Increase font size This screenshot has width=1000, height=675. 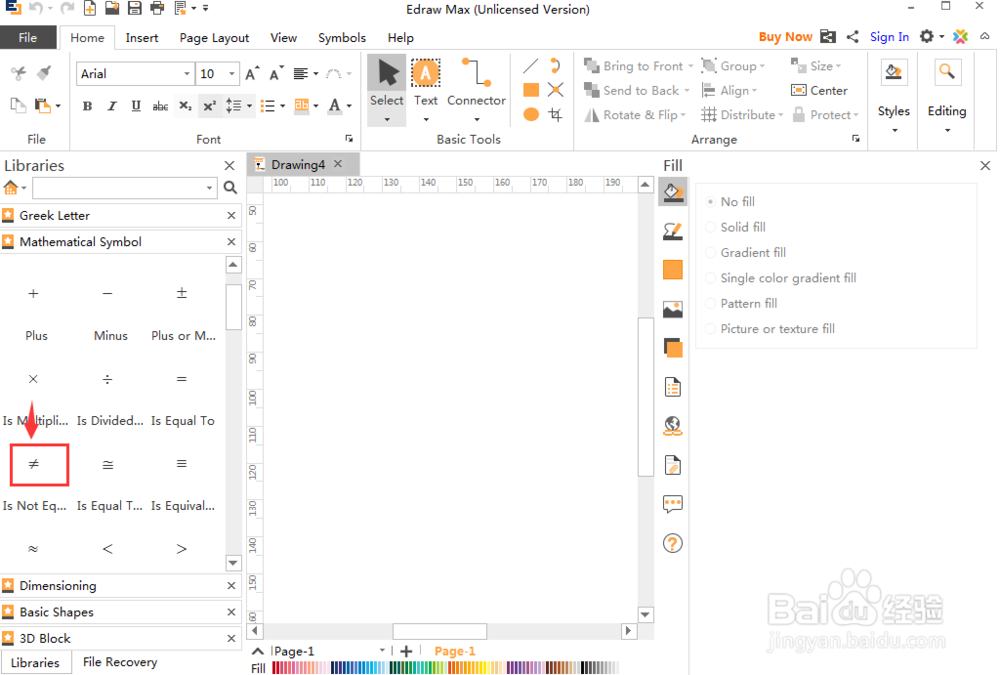point(253,74)
